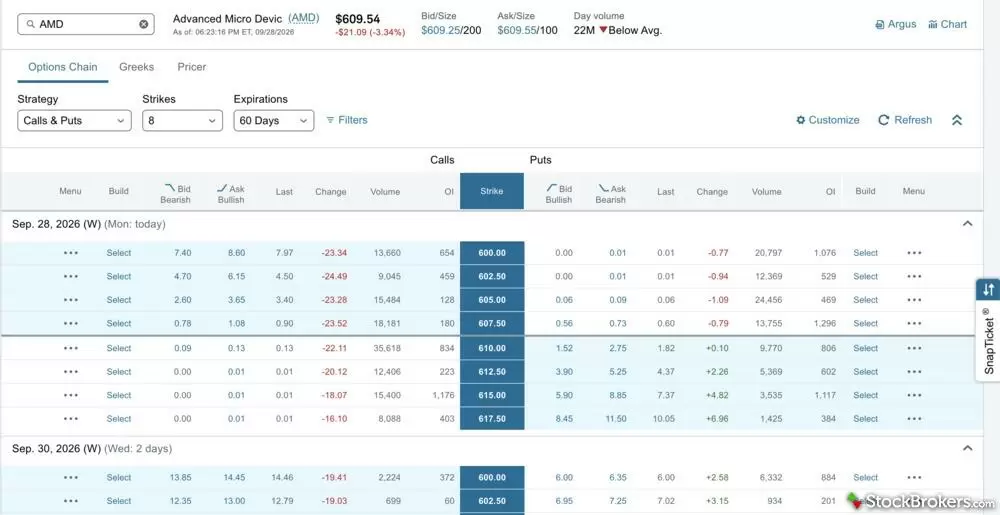The image size is (1000, 515).
Task: Click the Strike column header
Action: tap(492, 191)
